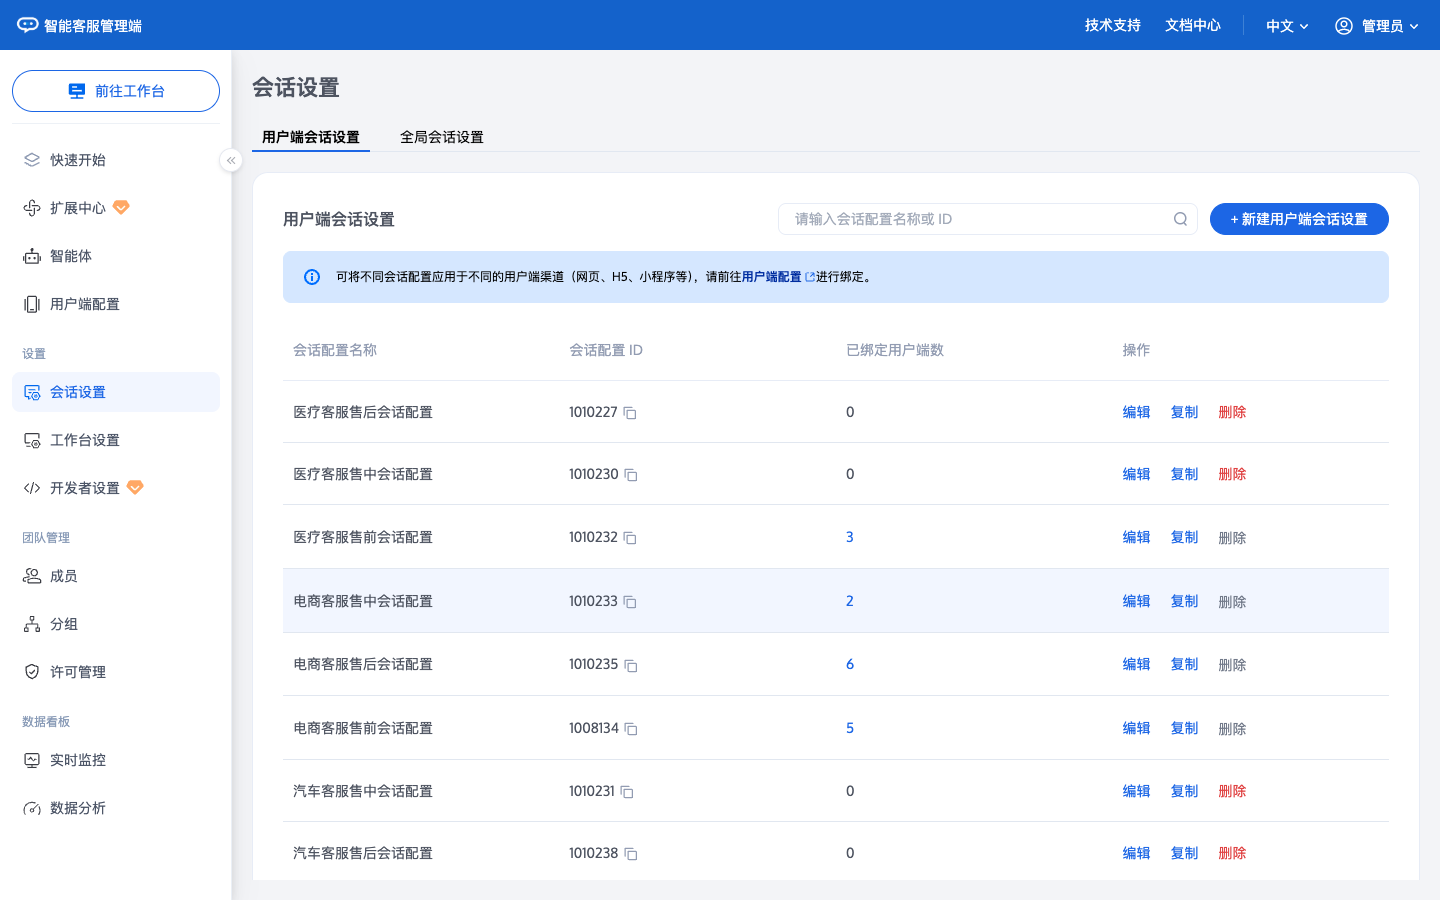Open 智能体 in sidebar
1440x900 pixels.
pos(116,256)
